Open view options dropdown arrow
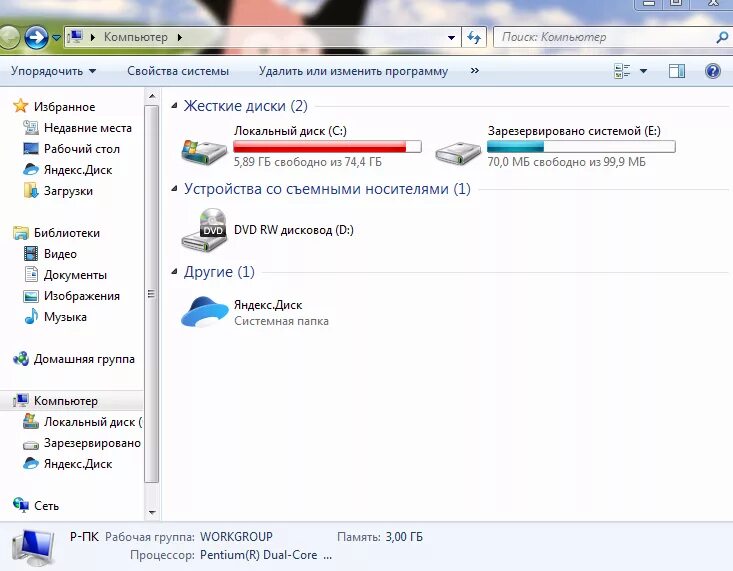The width and height of the screenshot is (733, 571). pyautogui.click(x=643, y=71)
